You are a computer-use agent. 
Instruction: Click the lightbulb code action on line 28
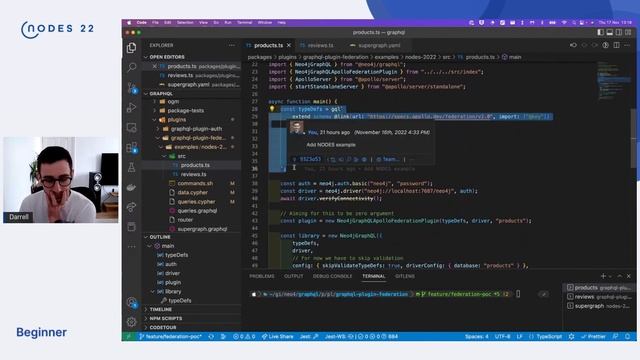tap(272, 109)
